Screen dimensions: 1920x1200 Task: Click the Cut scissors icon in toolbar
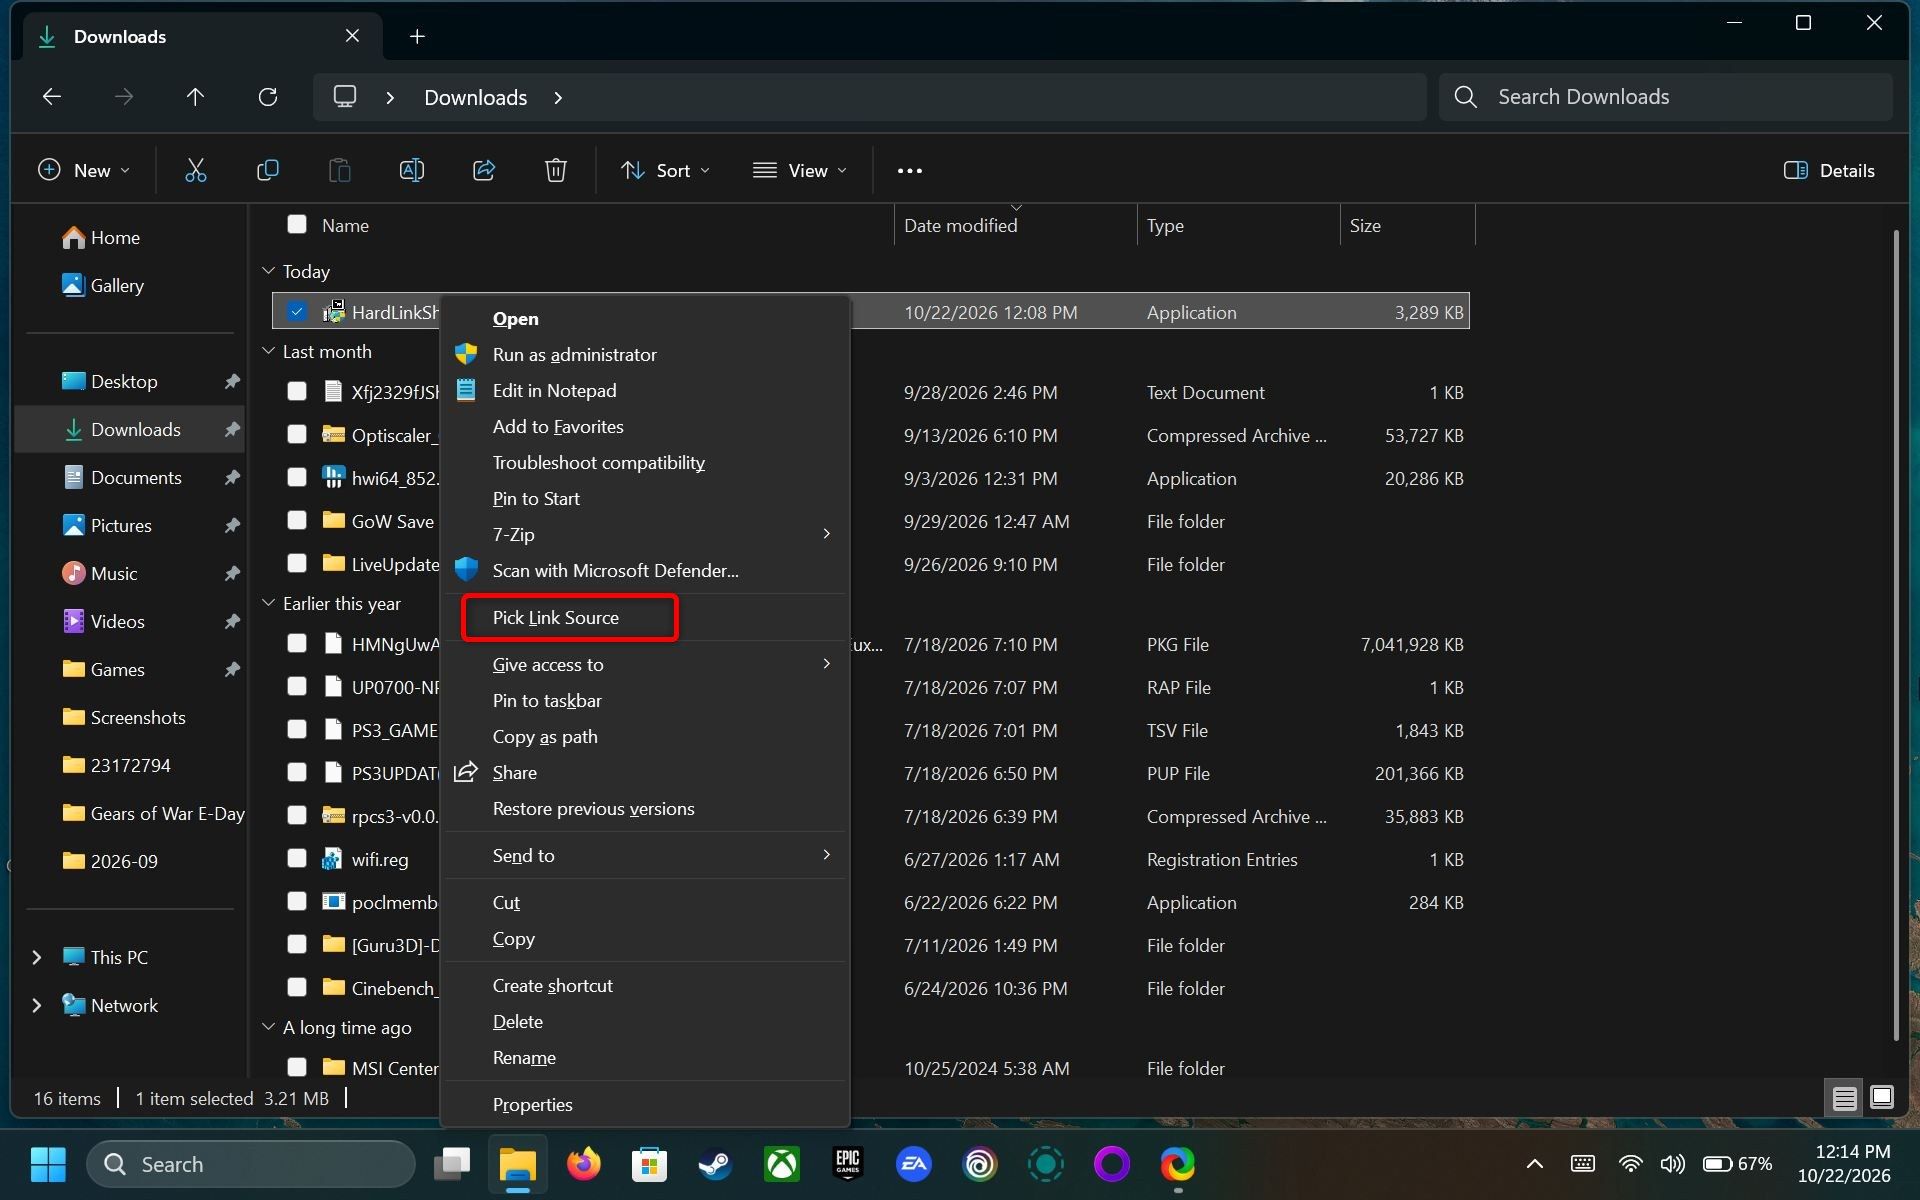click(196, 170)
